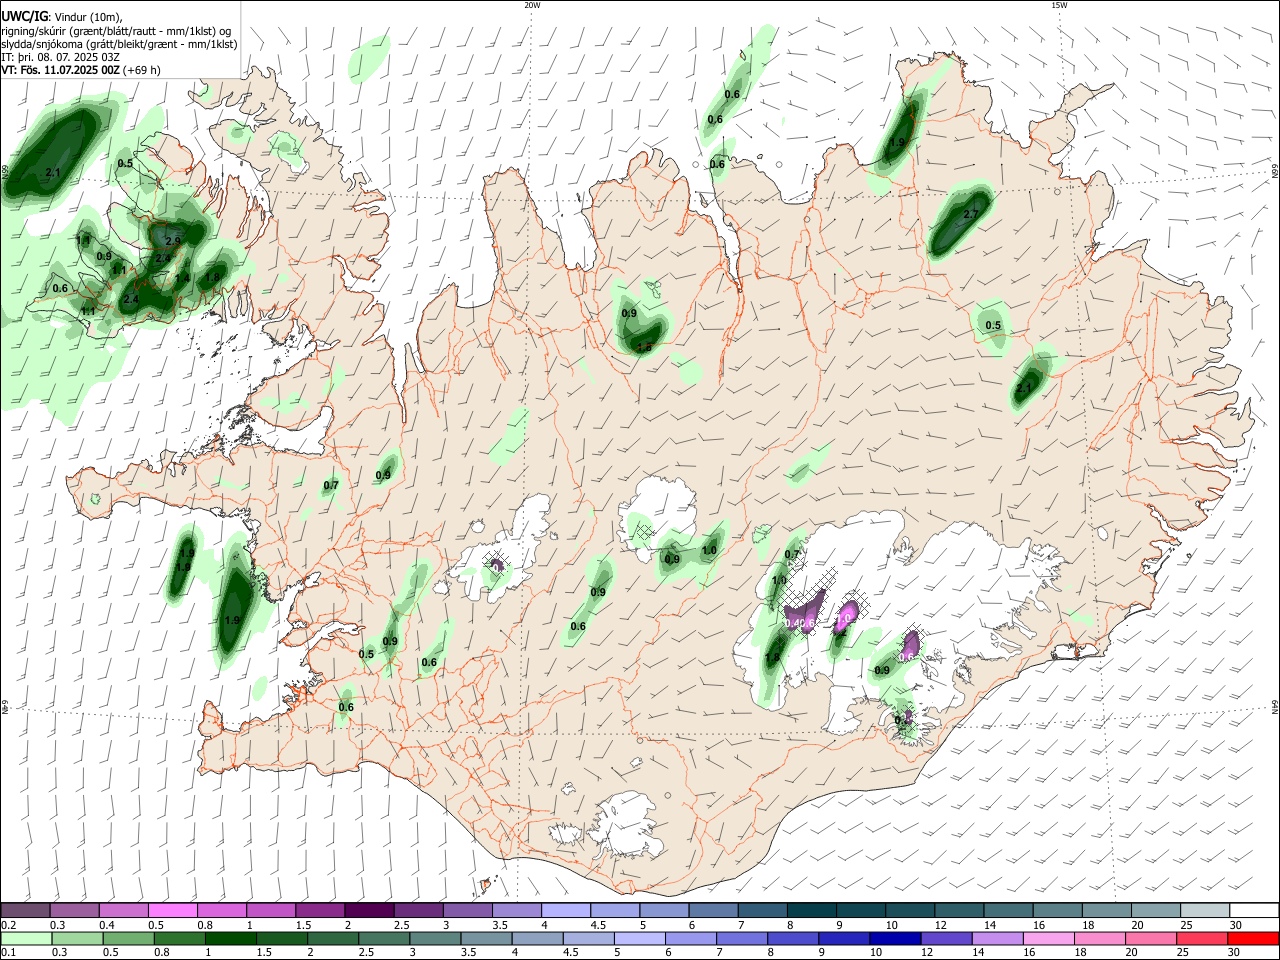Viewport: 1280px width, 960px height.
Task: Click the valid time line 'VT: Fös. 11.07.2025 00Z'
Action: [x=61, y=70]
